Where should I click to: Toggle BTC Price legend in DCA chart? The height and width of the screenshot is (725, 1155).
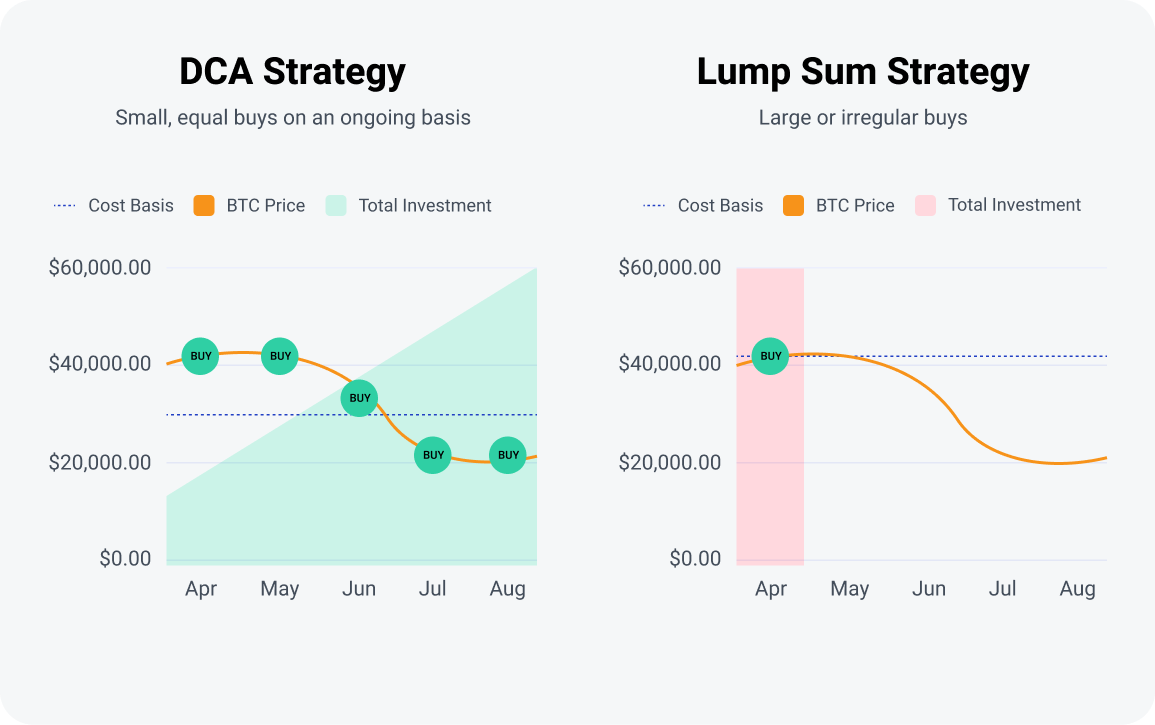click(250, 206)
